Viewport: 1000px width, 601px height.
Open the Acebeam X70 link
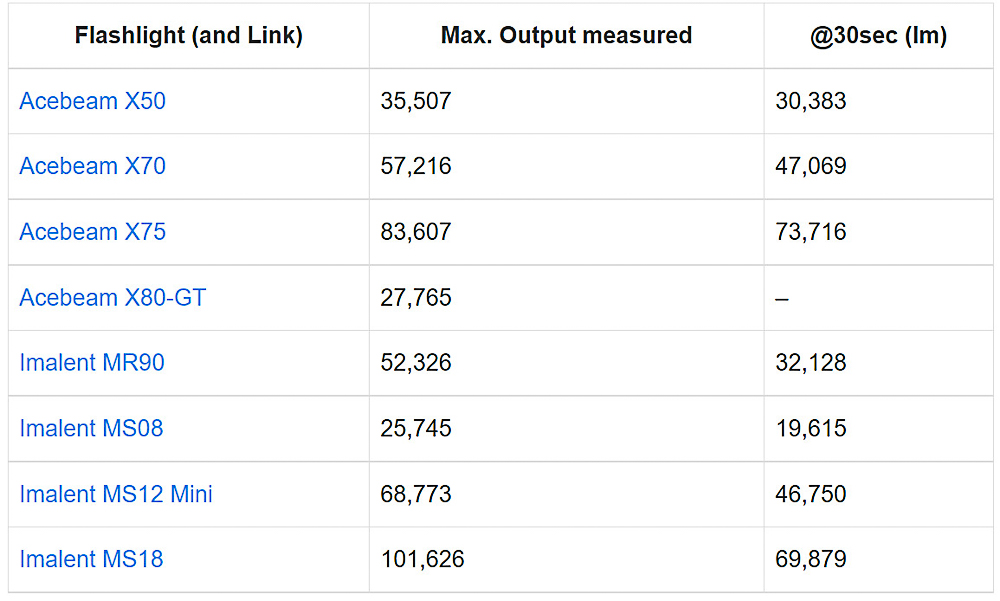tap(92, 166)
